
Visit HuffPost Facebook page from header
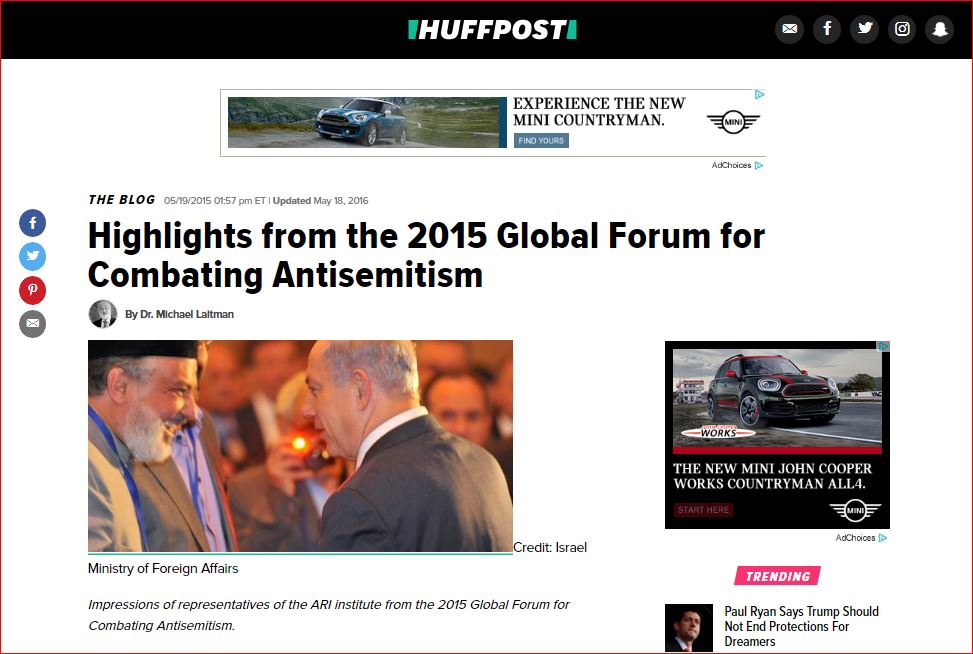(827, 29)
